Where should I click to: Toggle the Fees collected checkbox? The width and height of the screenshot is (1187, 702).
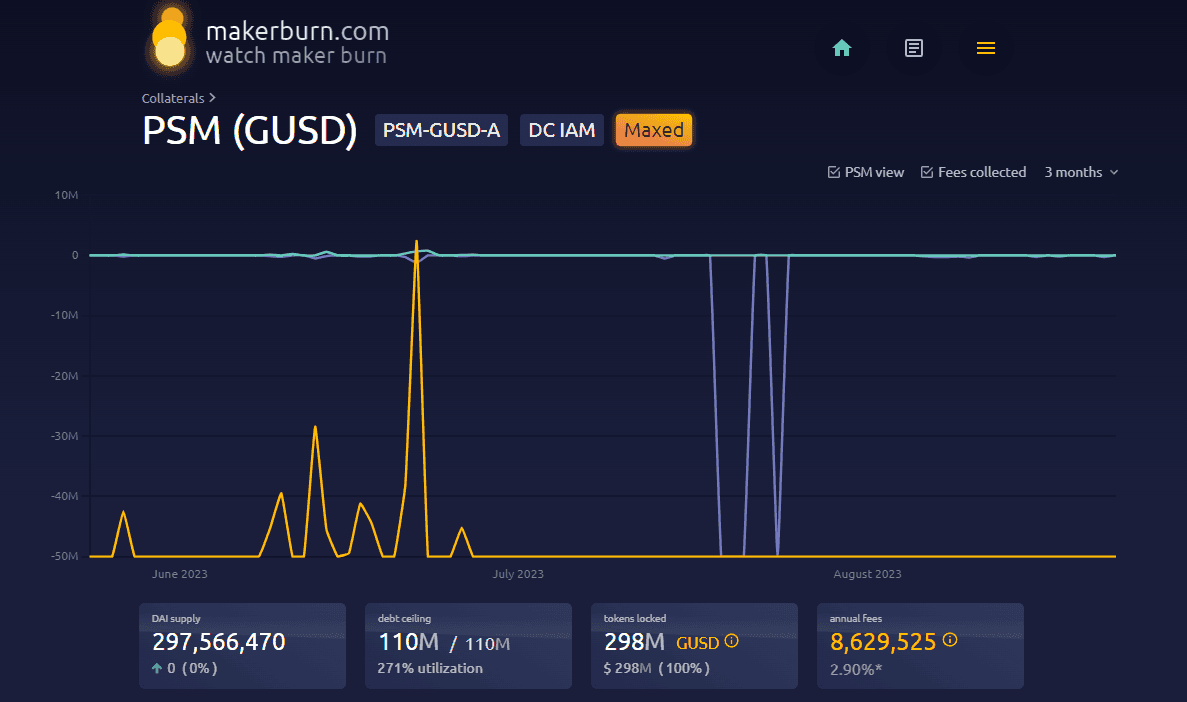[x=927, y=172]
